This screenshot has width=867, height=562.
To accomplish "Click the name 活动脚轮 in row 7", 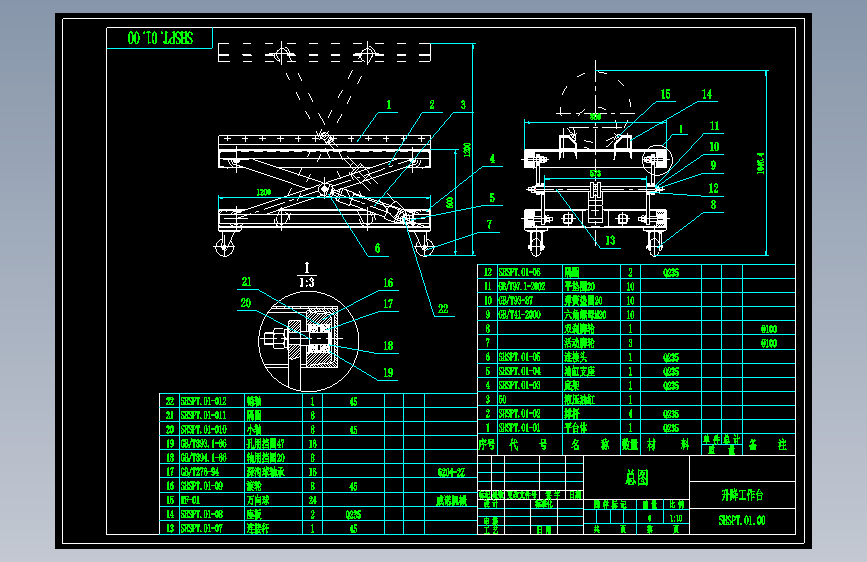I will pyautogui.click(x=579, y=343).
